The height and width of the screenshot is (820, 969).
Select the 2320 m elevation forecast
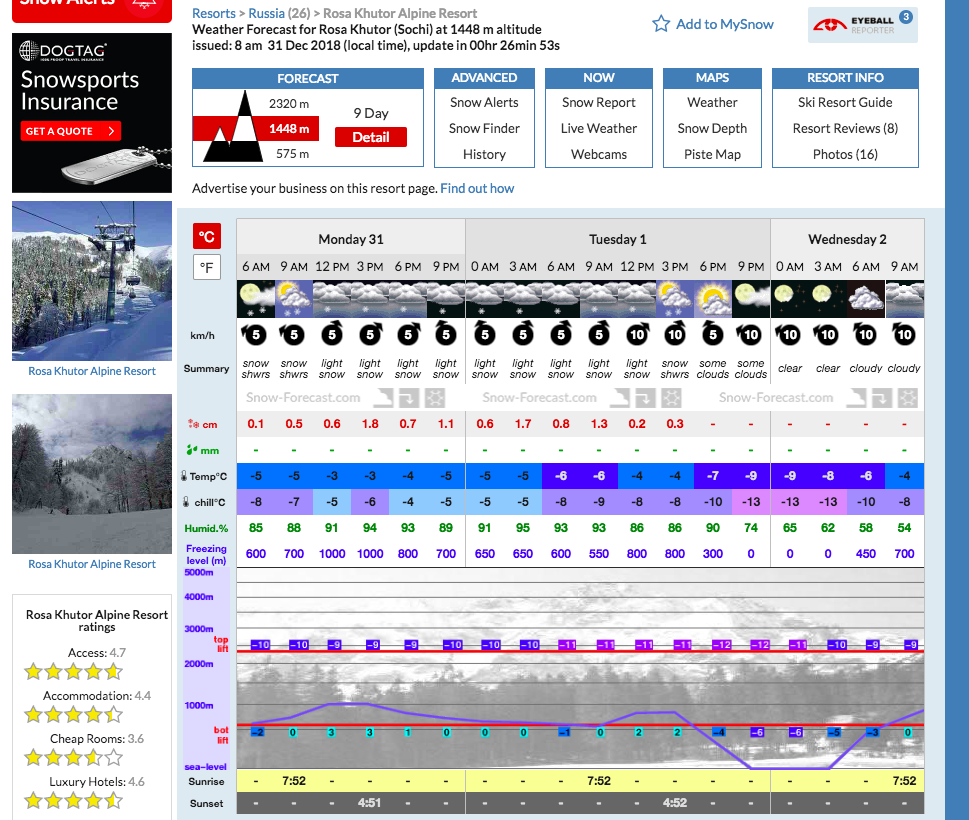289,104
